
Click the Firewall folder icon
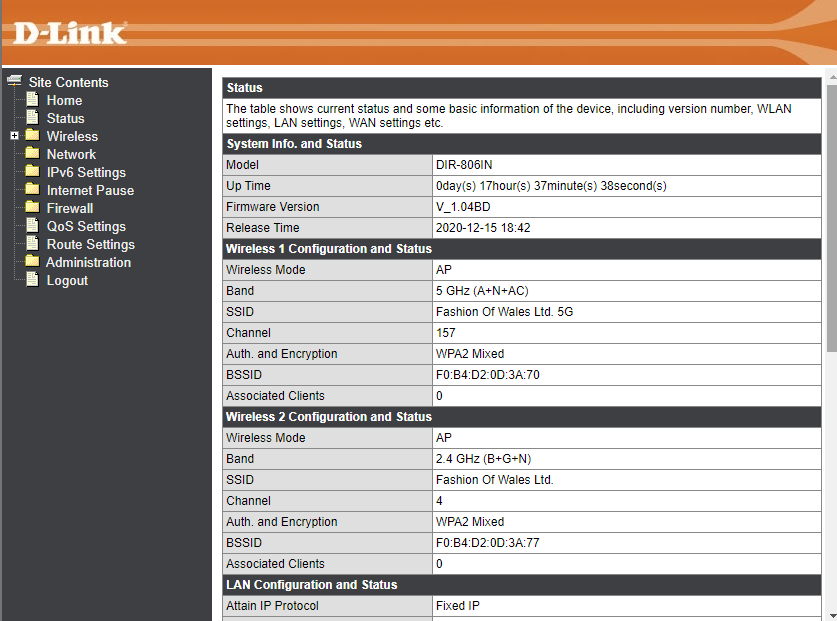[32, 208]
